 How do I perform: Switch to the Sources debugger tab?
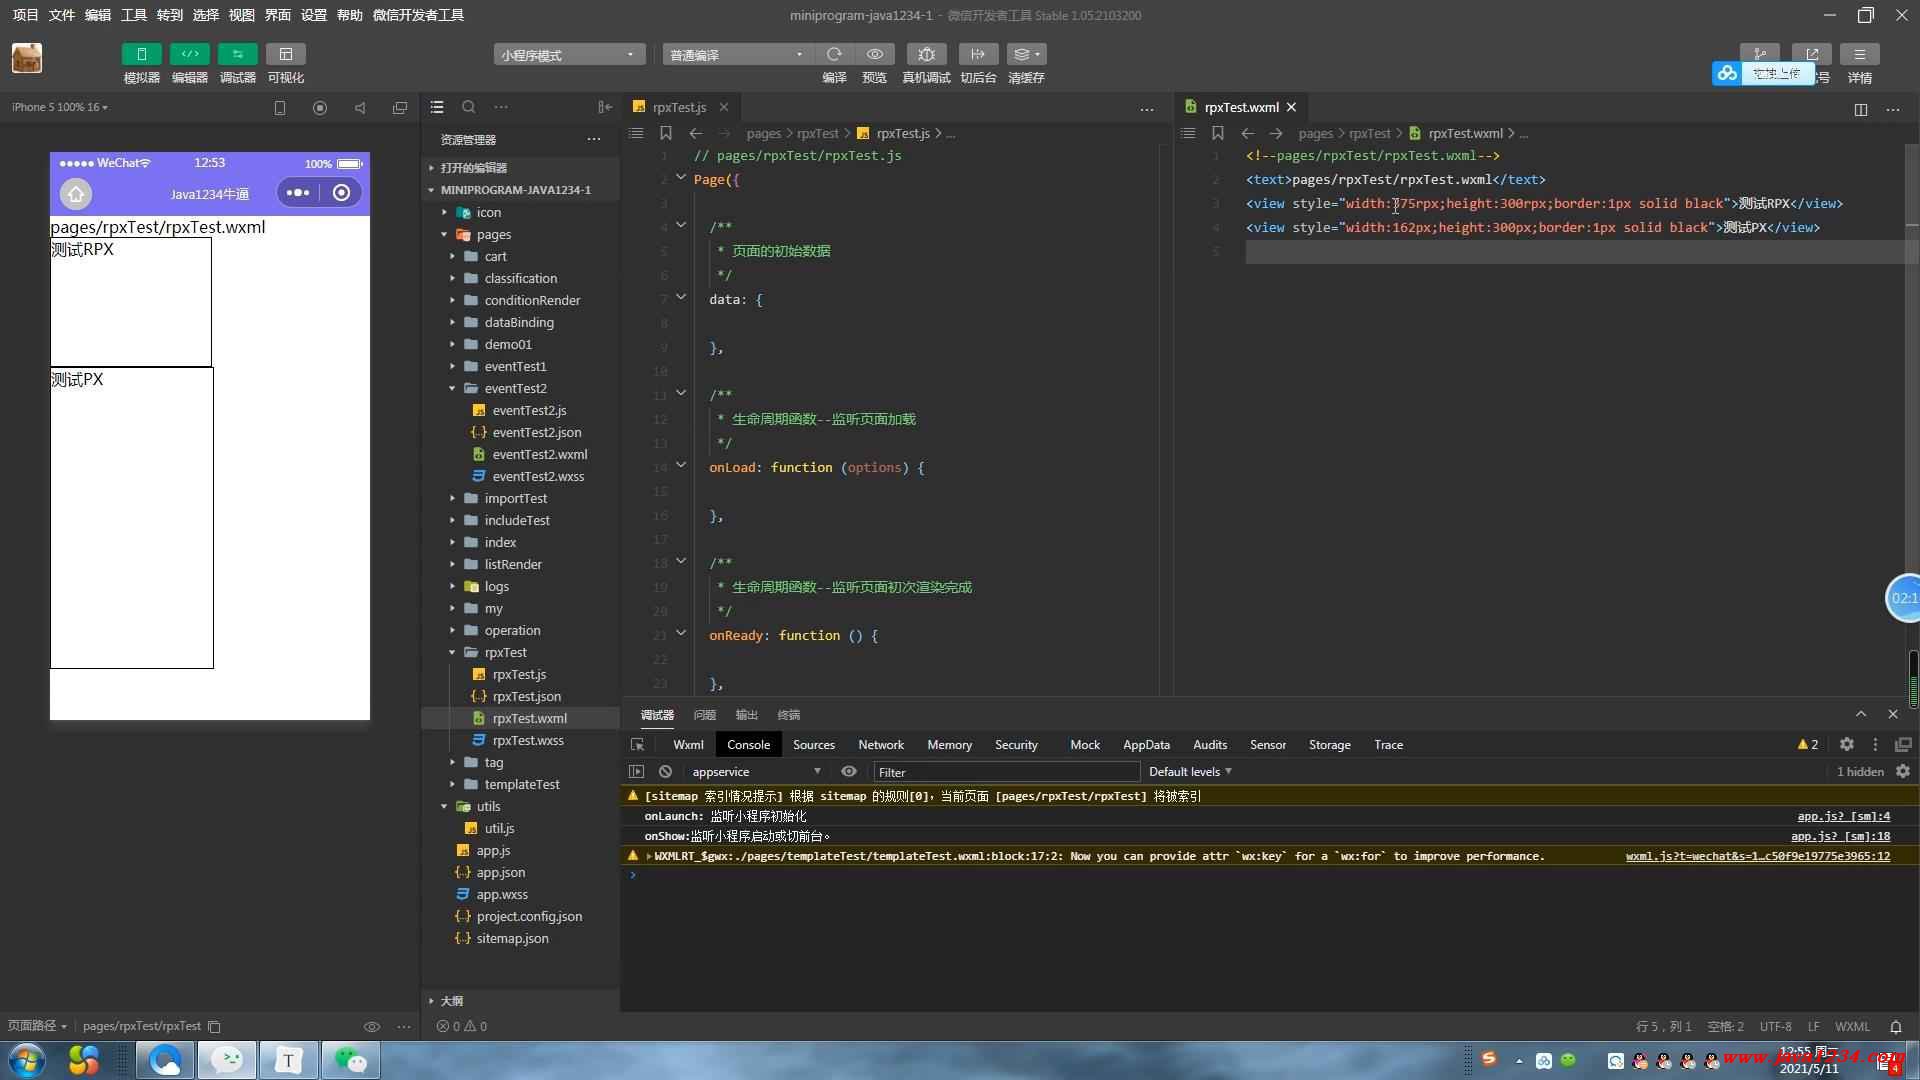pos(813,745)
